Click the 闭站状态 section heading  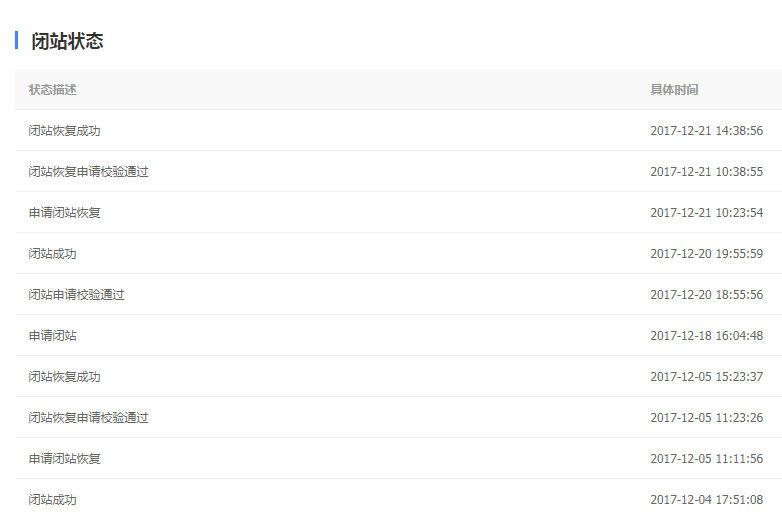pyautogui.click(x=67, y=41)
